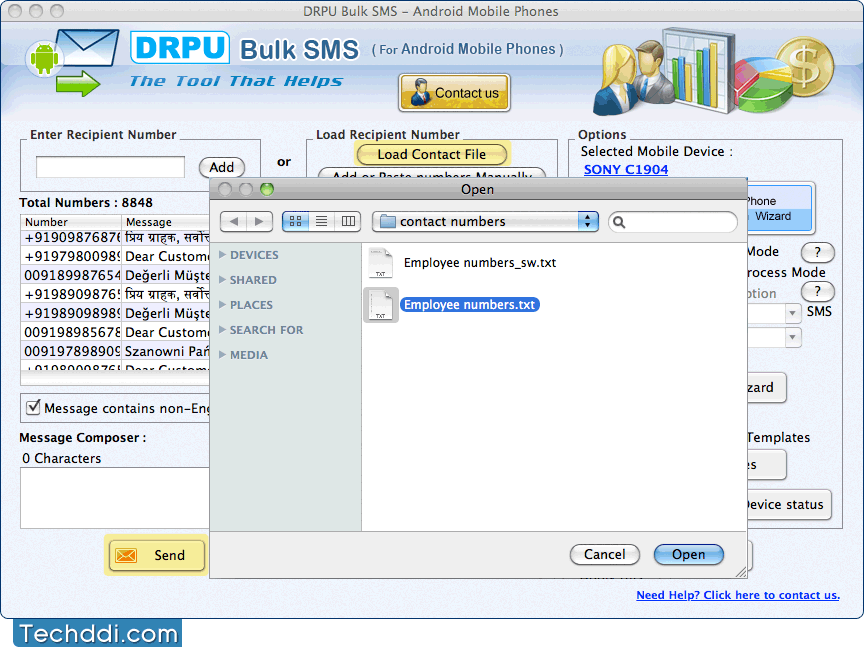Image resolution: width=864 pixels, height=647 pixels.
Task: Click the envelope icon on Send button
Action: tap(126, 556)
